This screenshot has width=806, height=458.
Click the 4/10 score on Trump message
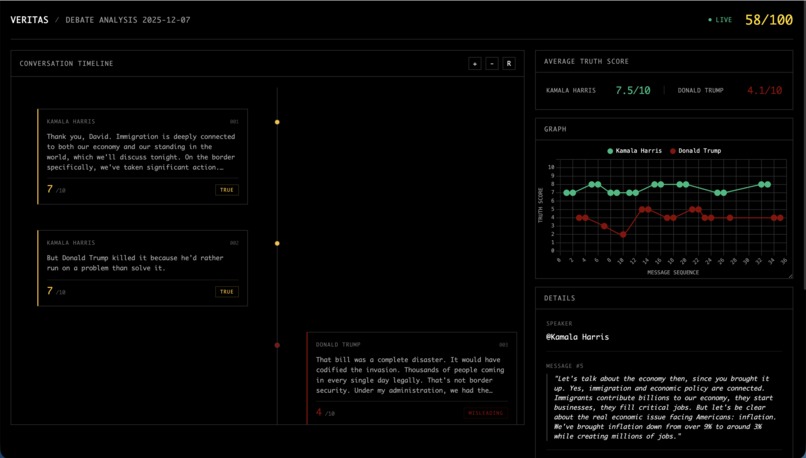325,412
